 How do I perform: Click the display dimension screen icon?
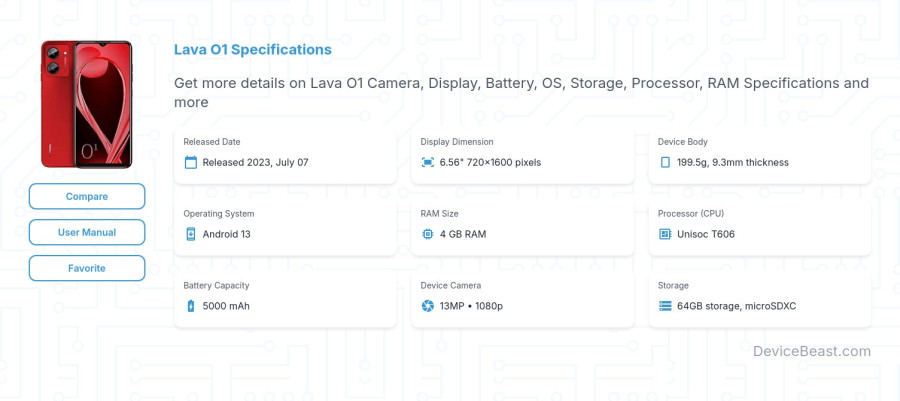(x=428, y=162)
